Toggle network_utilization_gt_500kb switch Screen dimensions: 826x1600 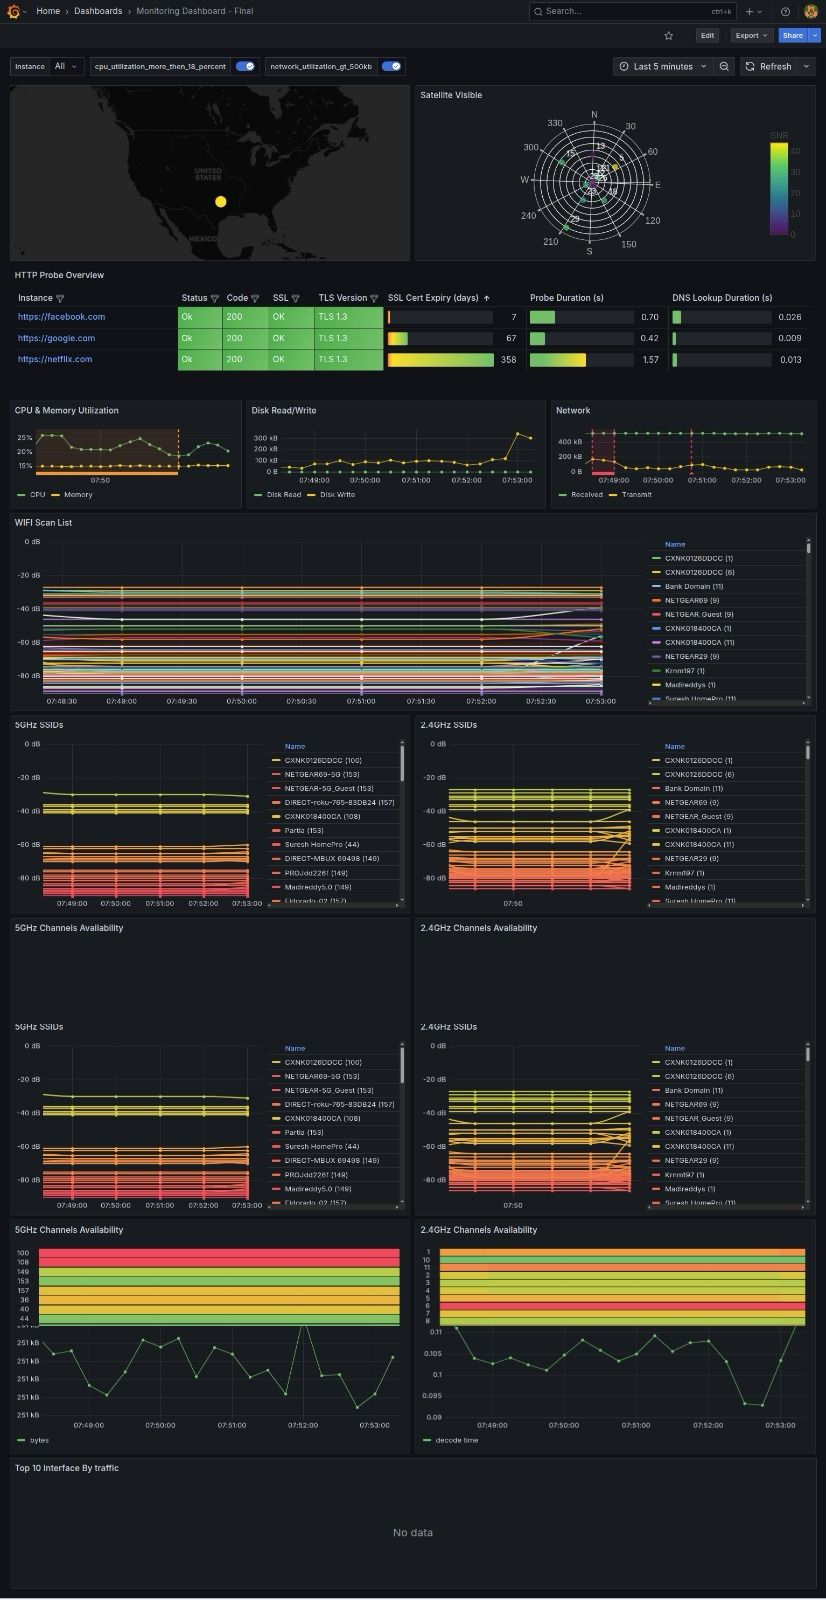pyautogui.click(x=391, y=66)
